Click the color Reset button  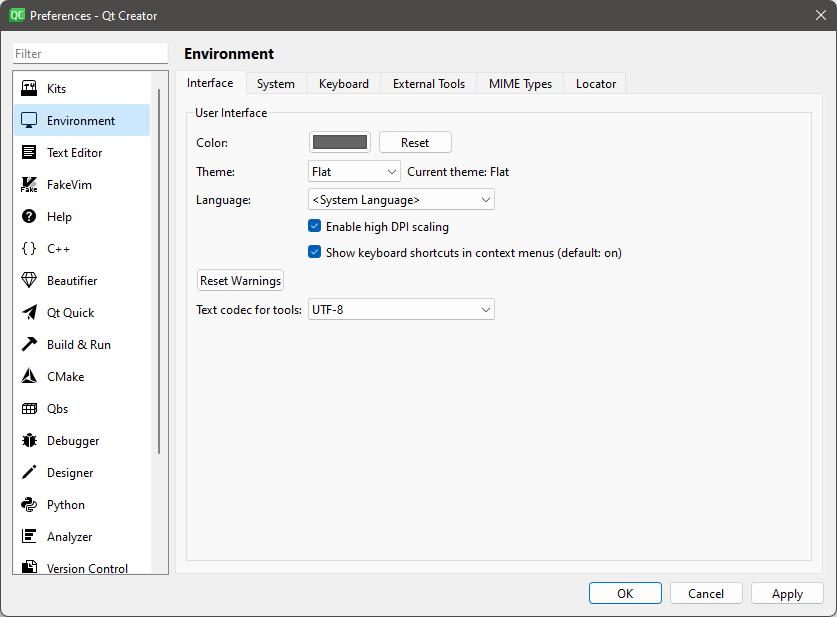click(x=415, y=143)
